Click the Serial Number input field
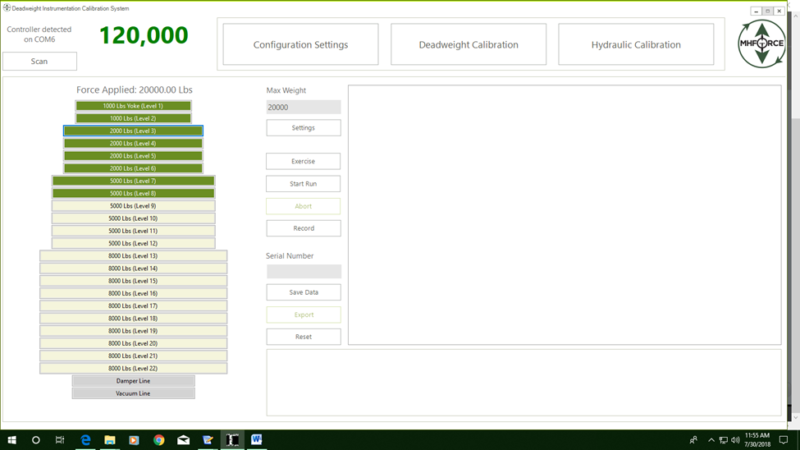Image resolution: width=800 pixels, height=450 pixels. 304,271
